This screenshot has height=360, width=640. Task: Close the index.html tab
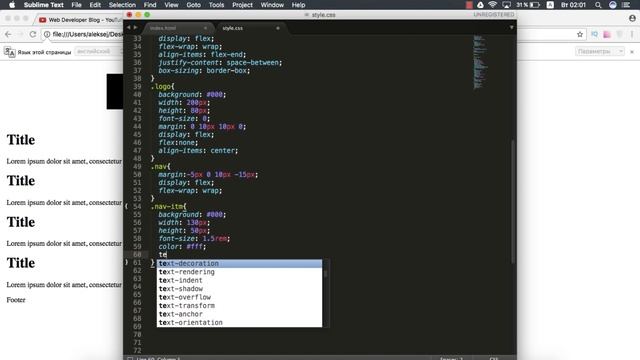coord(205,28)
